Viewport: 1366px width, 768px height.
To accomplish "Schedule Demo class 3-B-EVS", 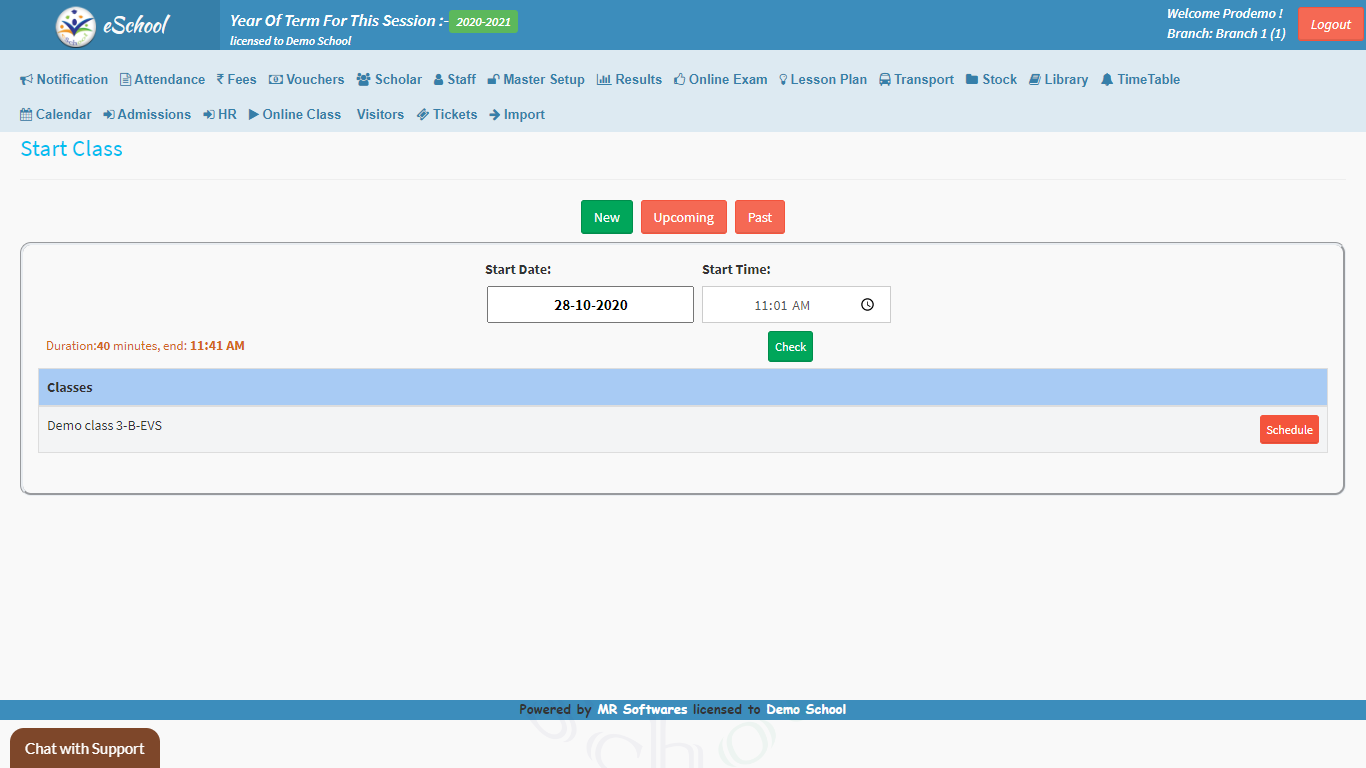I will (x=1288, y=430).
